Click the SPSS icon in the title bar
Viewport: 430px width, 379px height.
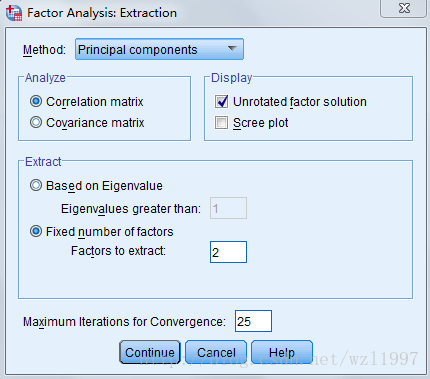[x=14, y=13]
